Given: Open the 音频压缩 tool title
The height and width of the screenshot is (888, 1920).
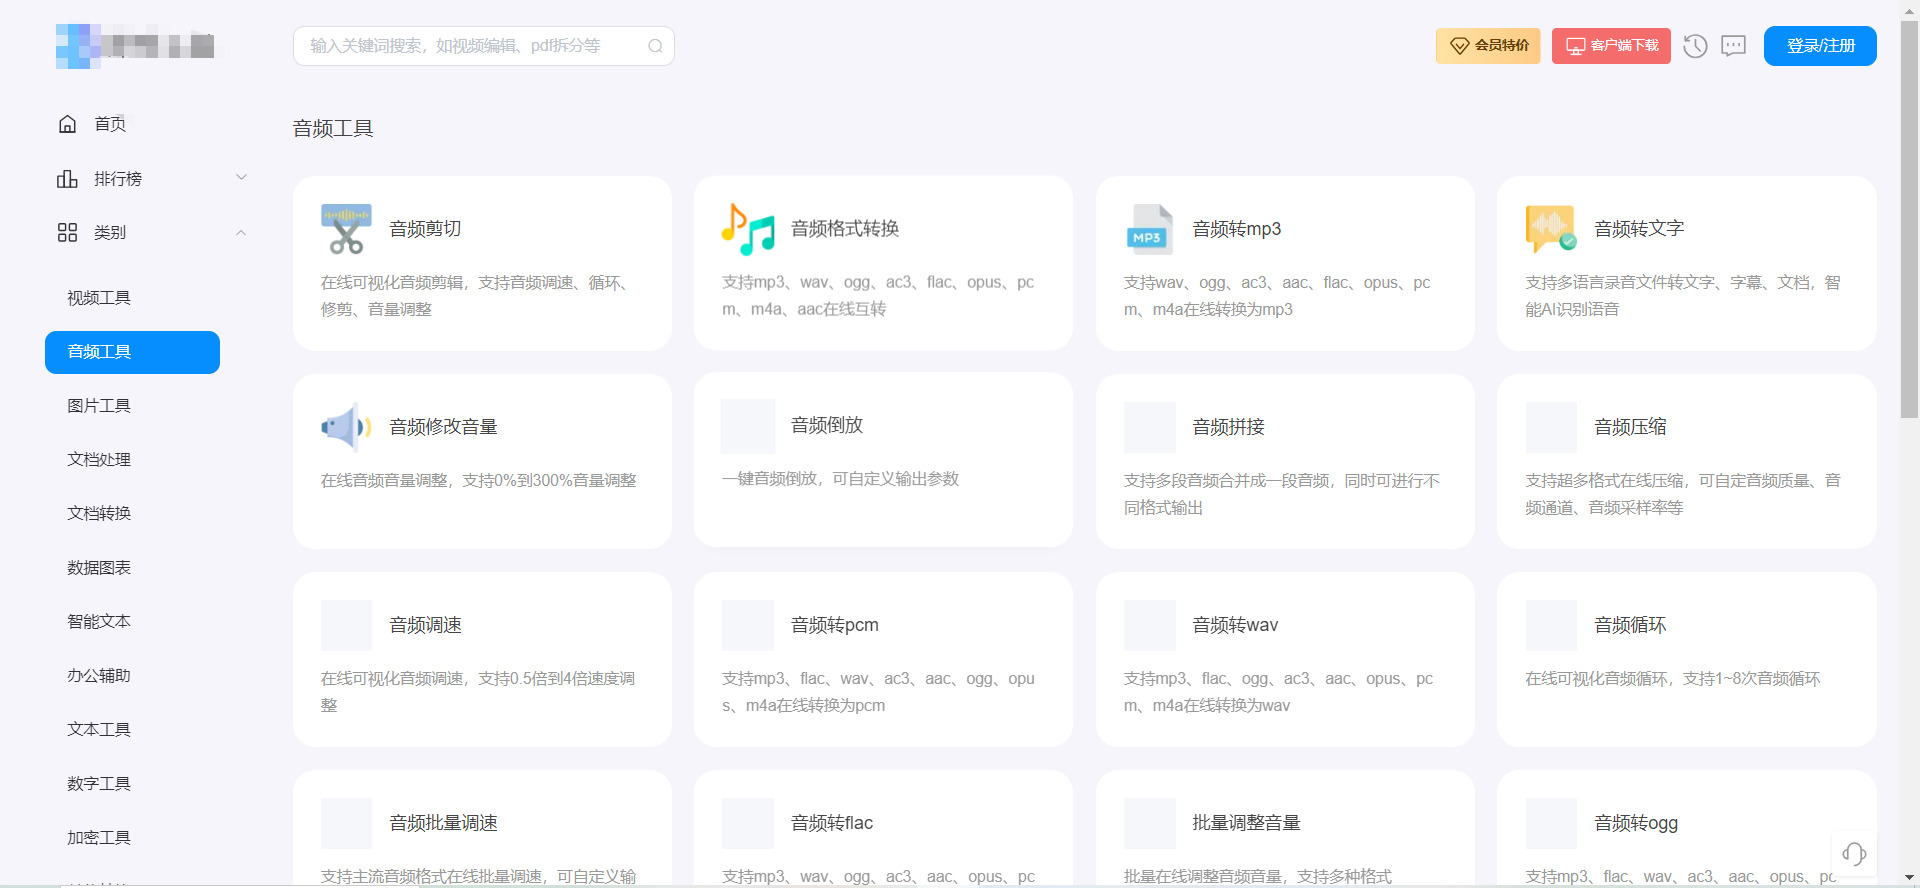Looking at the screenshot, I should [1630, 427].
